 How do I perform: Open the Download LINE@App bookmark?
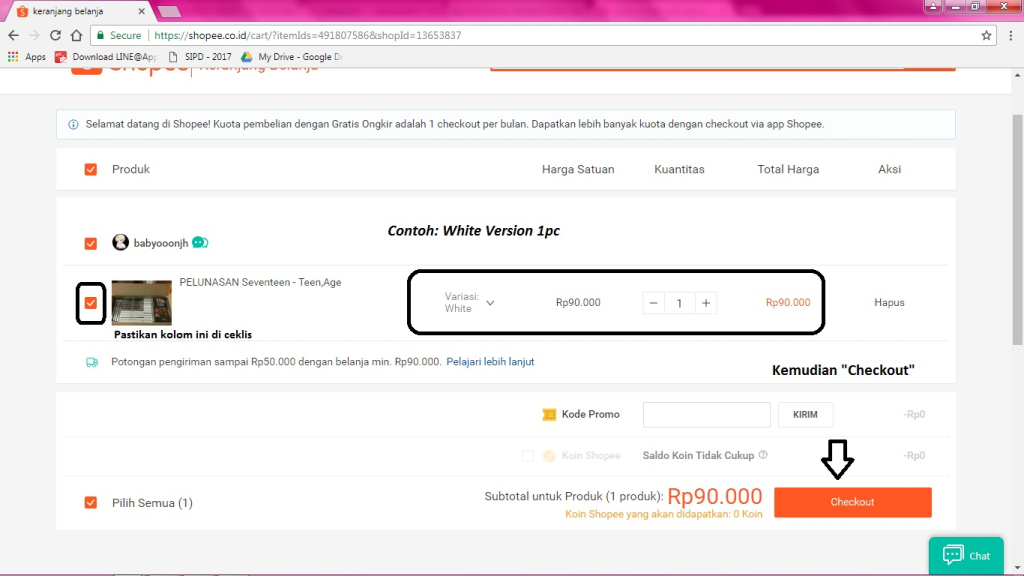point(106,57)
